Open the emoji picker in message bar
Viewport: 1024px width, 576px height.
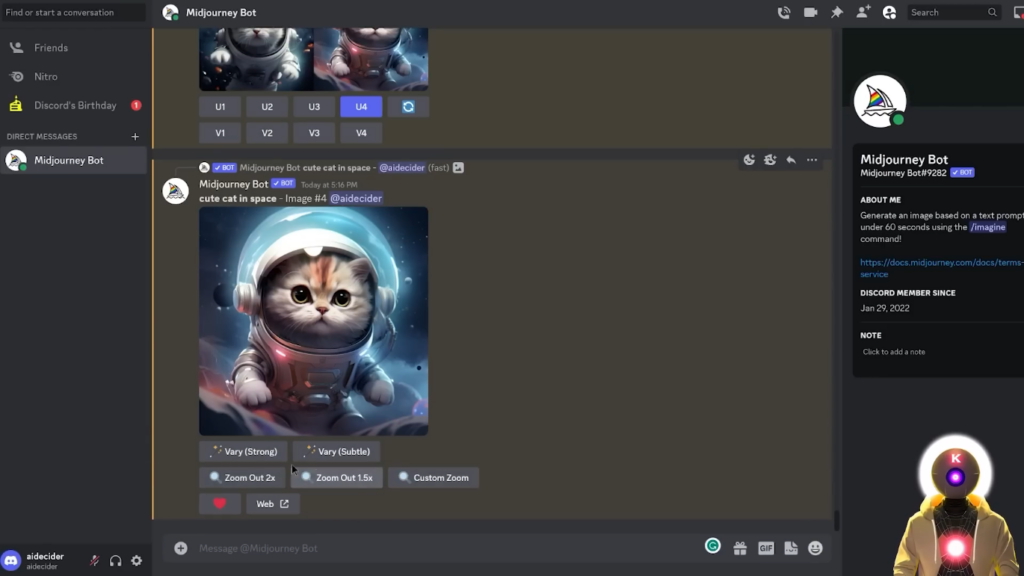coord(815,548)
